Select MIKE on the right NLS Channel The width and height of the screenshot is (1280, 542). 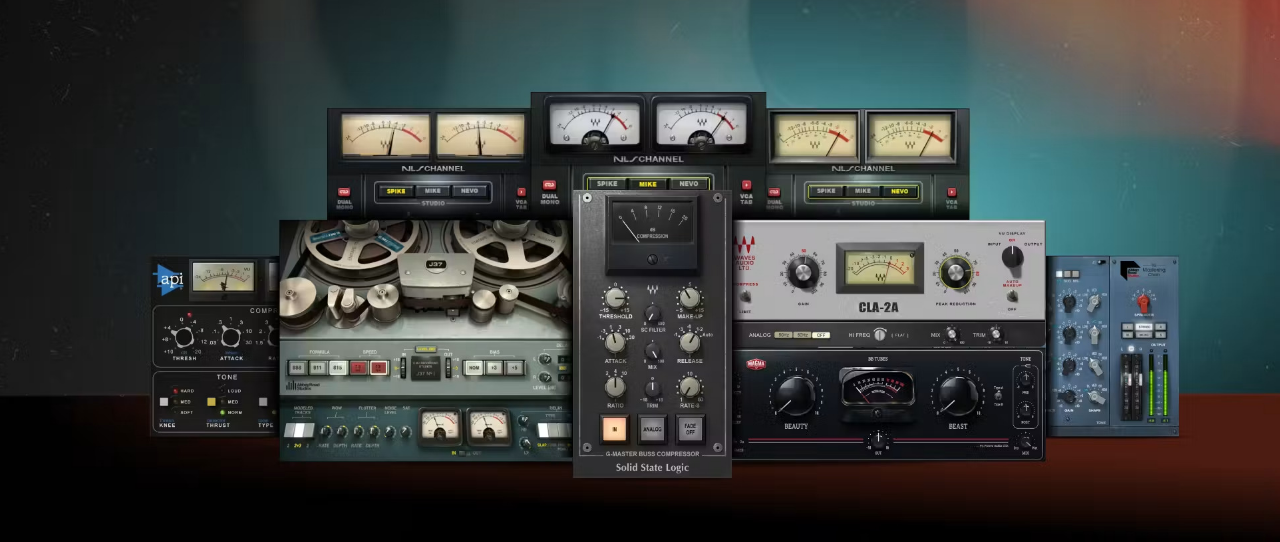(x=862, y=190)
